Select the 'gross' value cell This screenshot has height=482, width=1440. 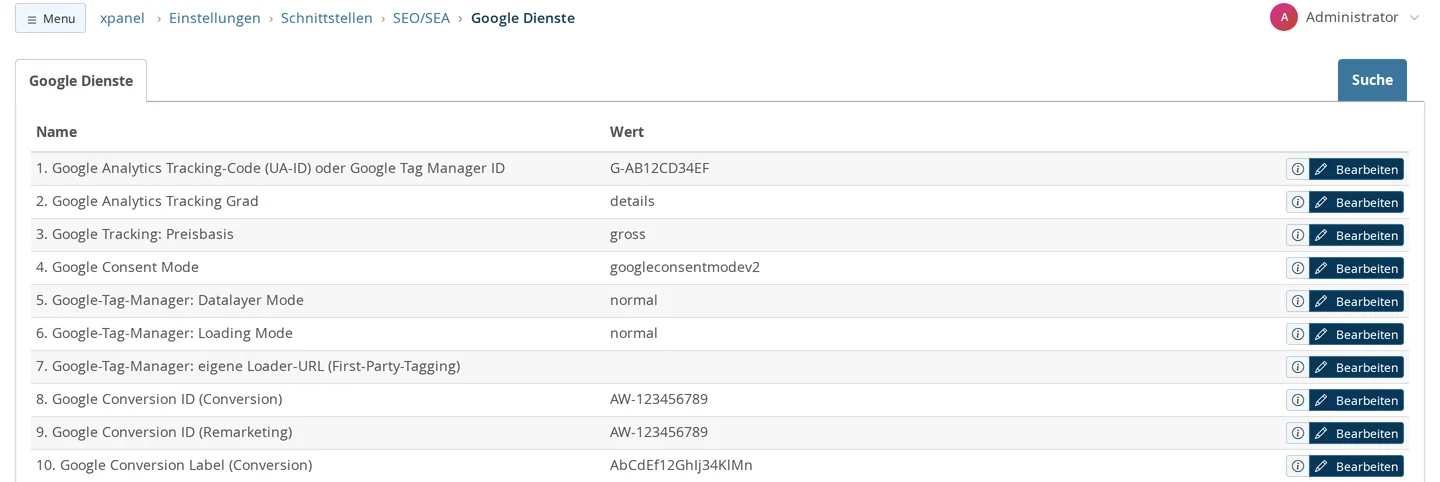628,234
